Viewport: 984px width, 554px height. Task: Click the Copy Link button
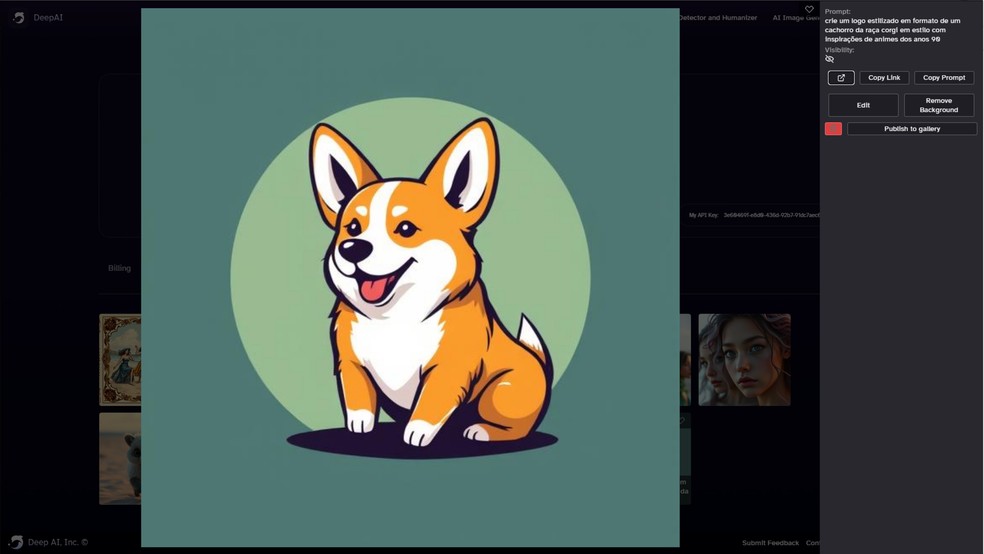[x=884, y=78]
